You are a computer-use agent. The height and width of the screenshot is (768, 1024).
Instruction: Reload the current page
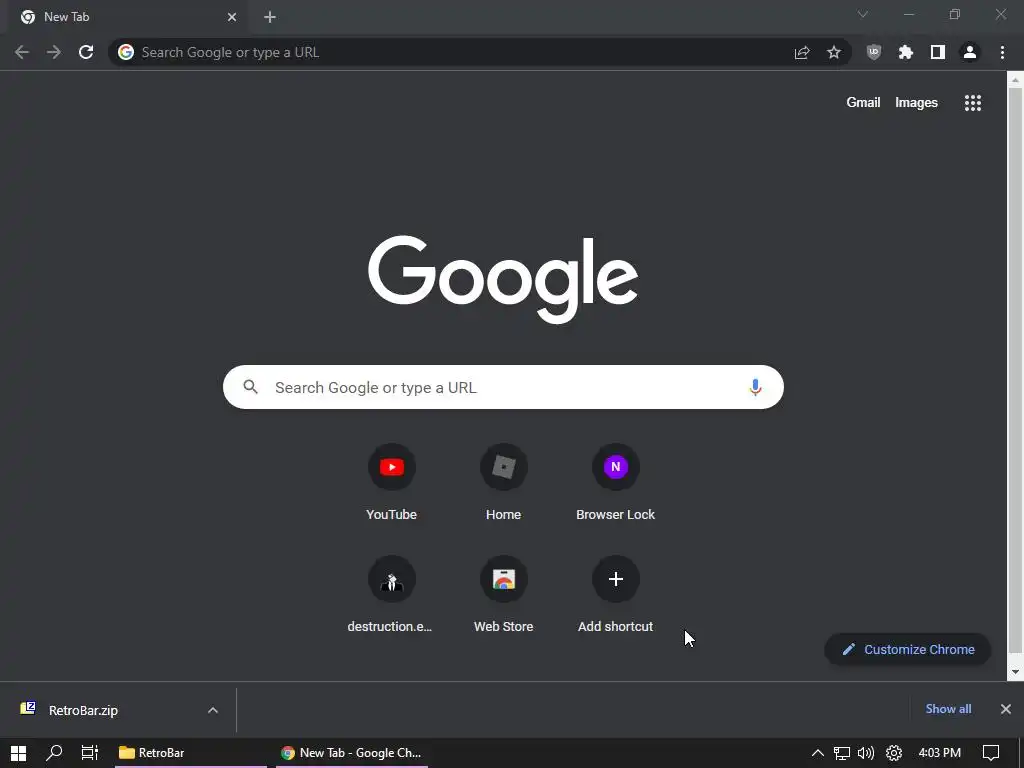[86, 52]
